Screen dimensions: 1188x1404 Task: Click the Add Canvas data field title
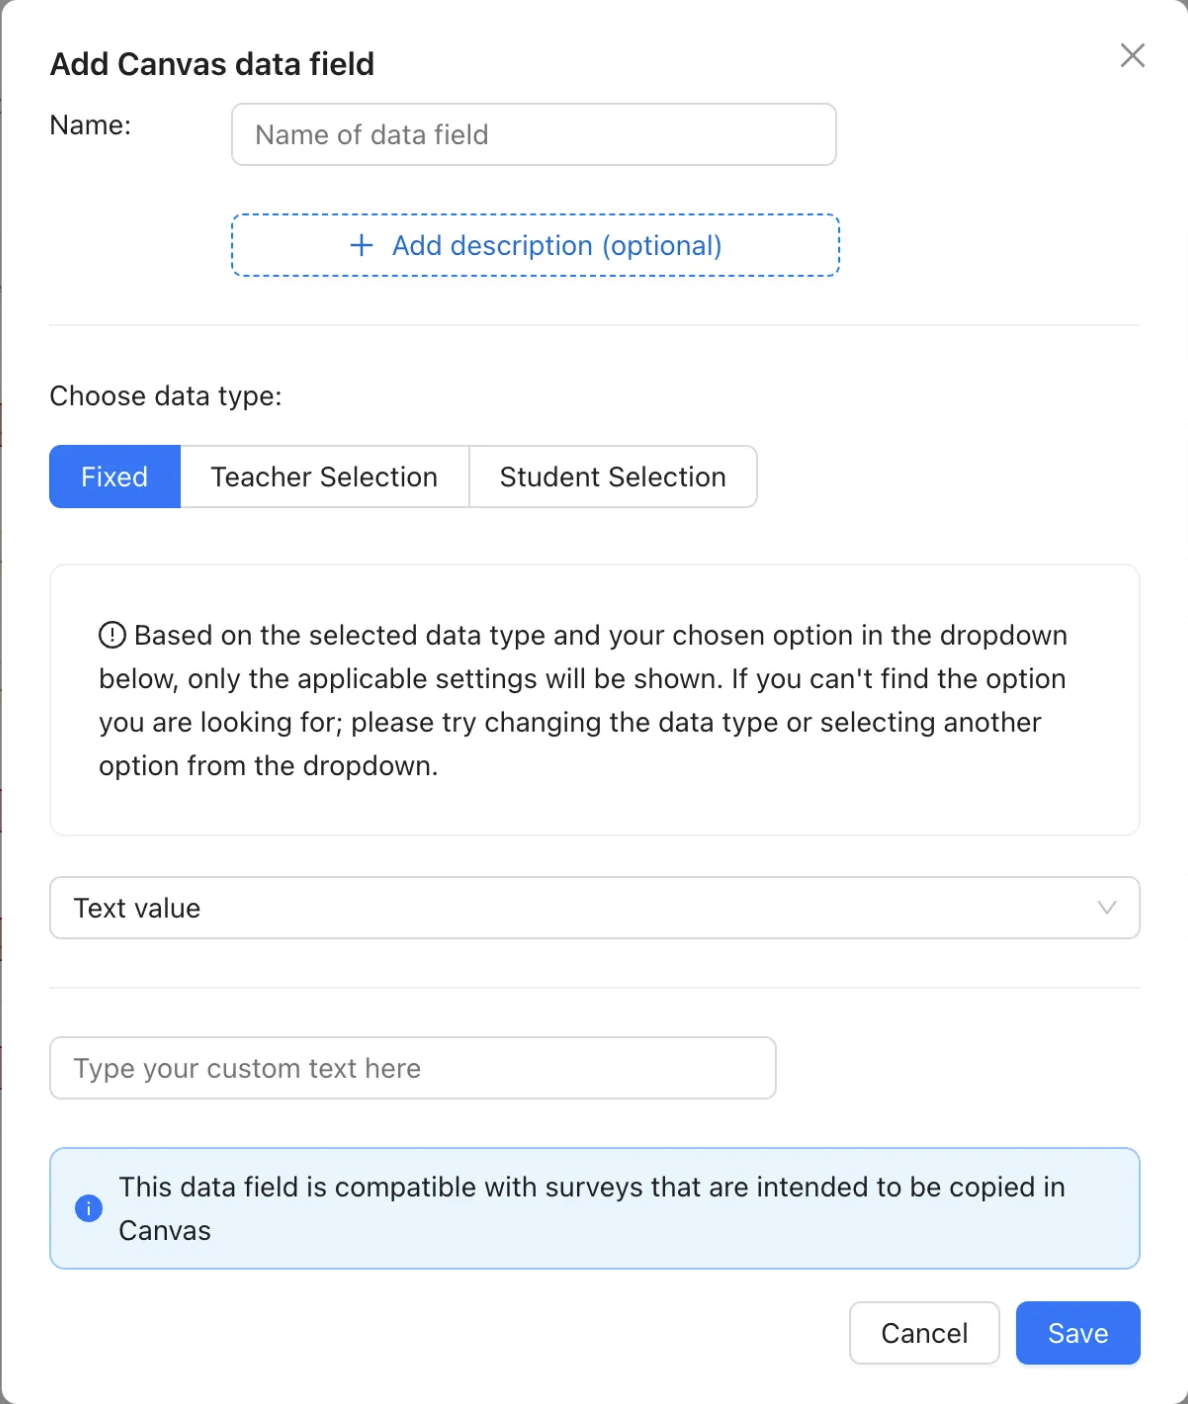coord(212,64)
